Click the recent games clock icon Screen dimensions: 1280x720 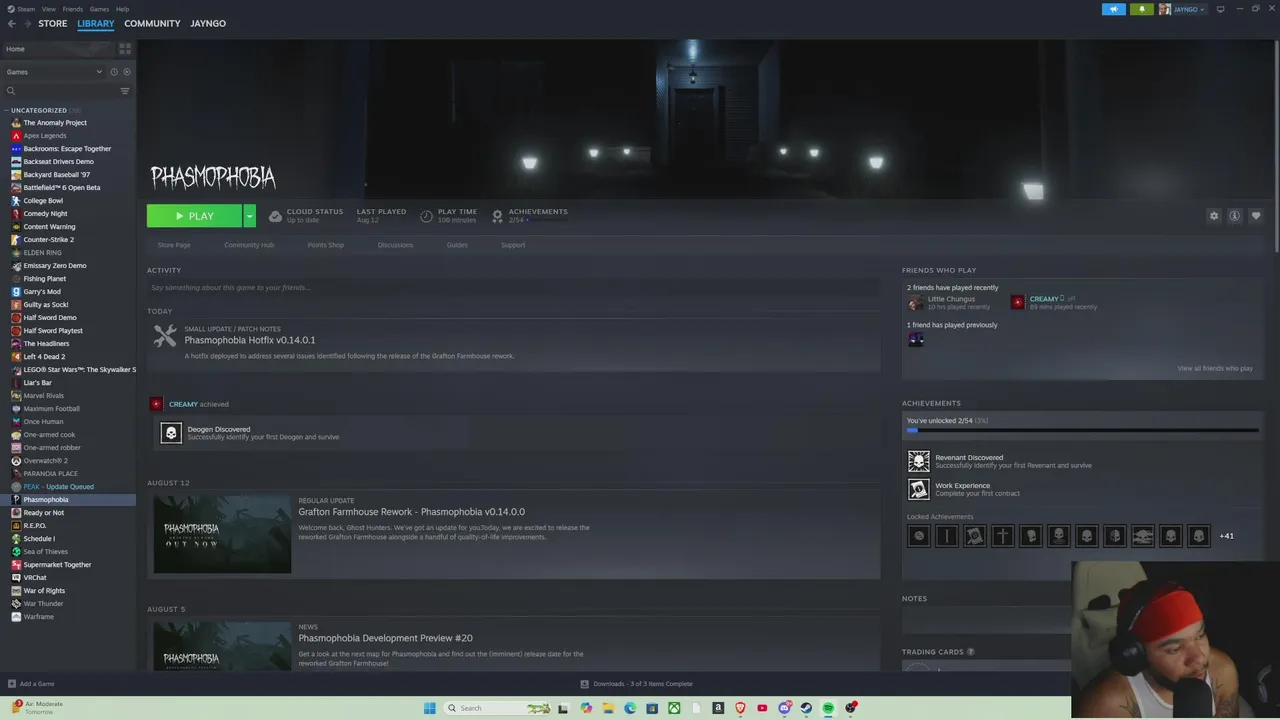click(114, 72)
